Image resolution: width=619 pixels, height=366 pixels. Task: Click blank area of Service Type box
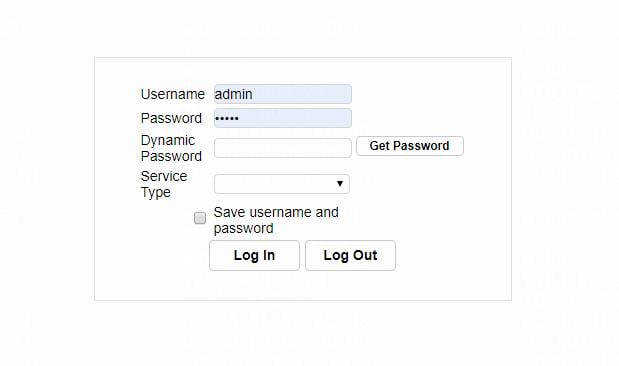pyautogui.click(x=272, y=184)
